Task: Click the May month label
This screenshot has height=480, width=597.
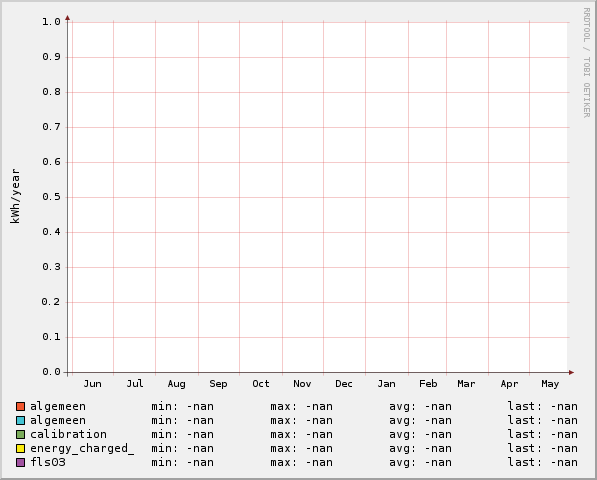Action: click(550, 384)
